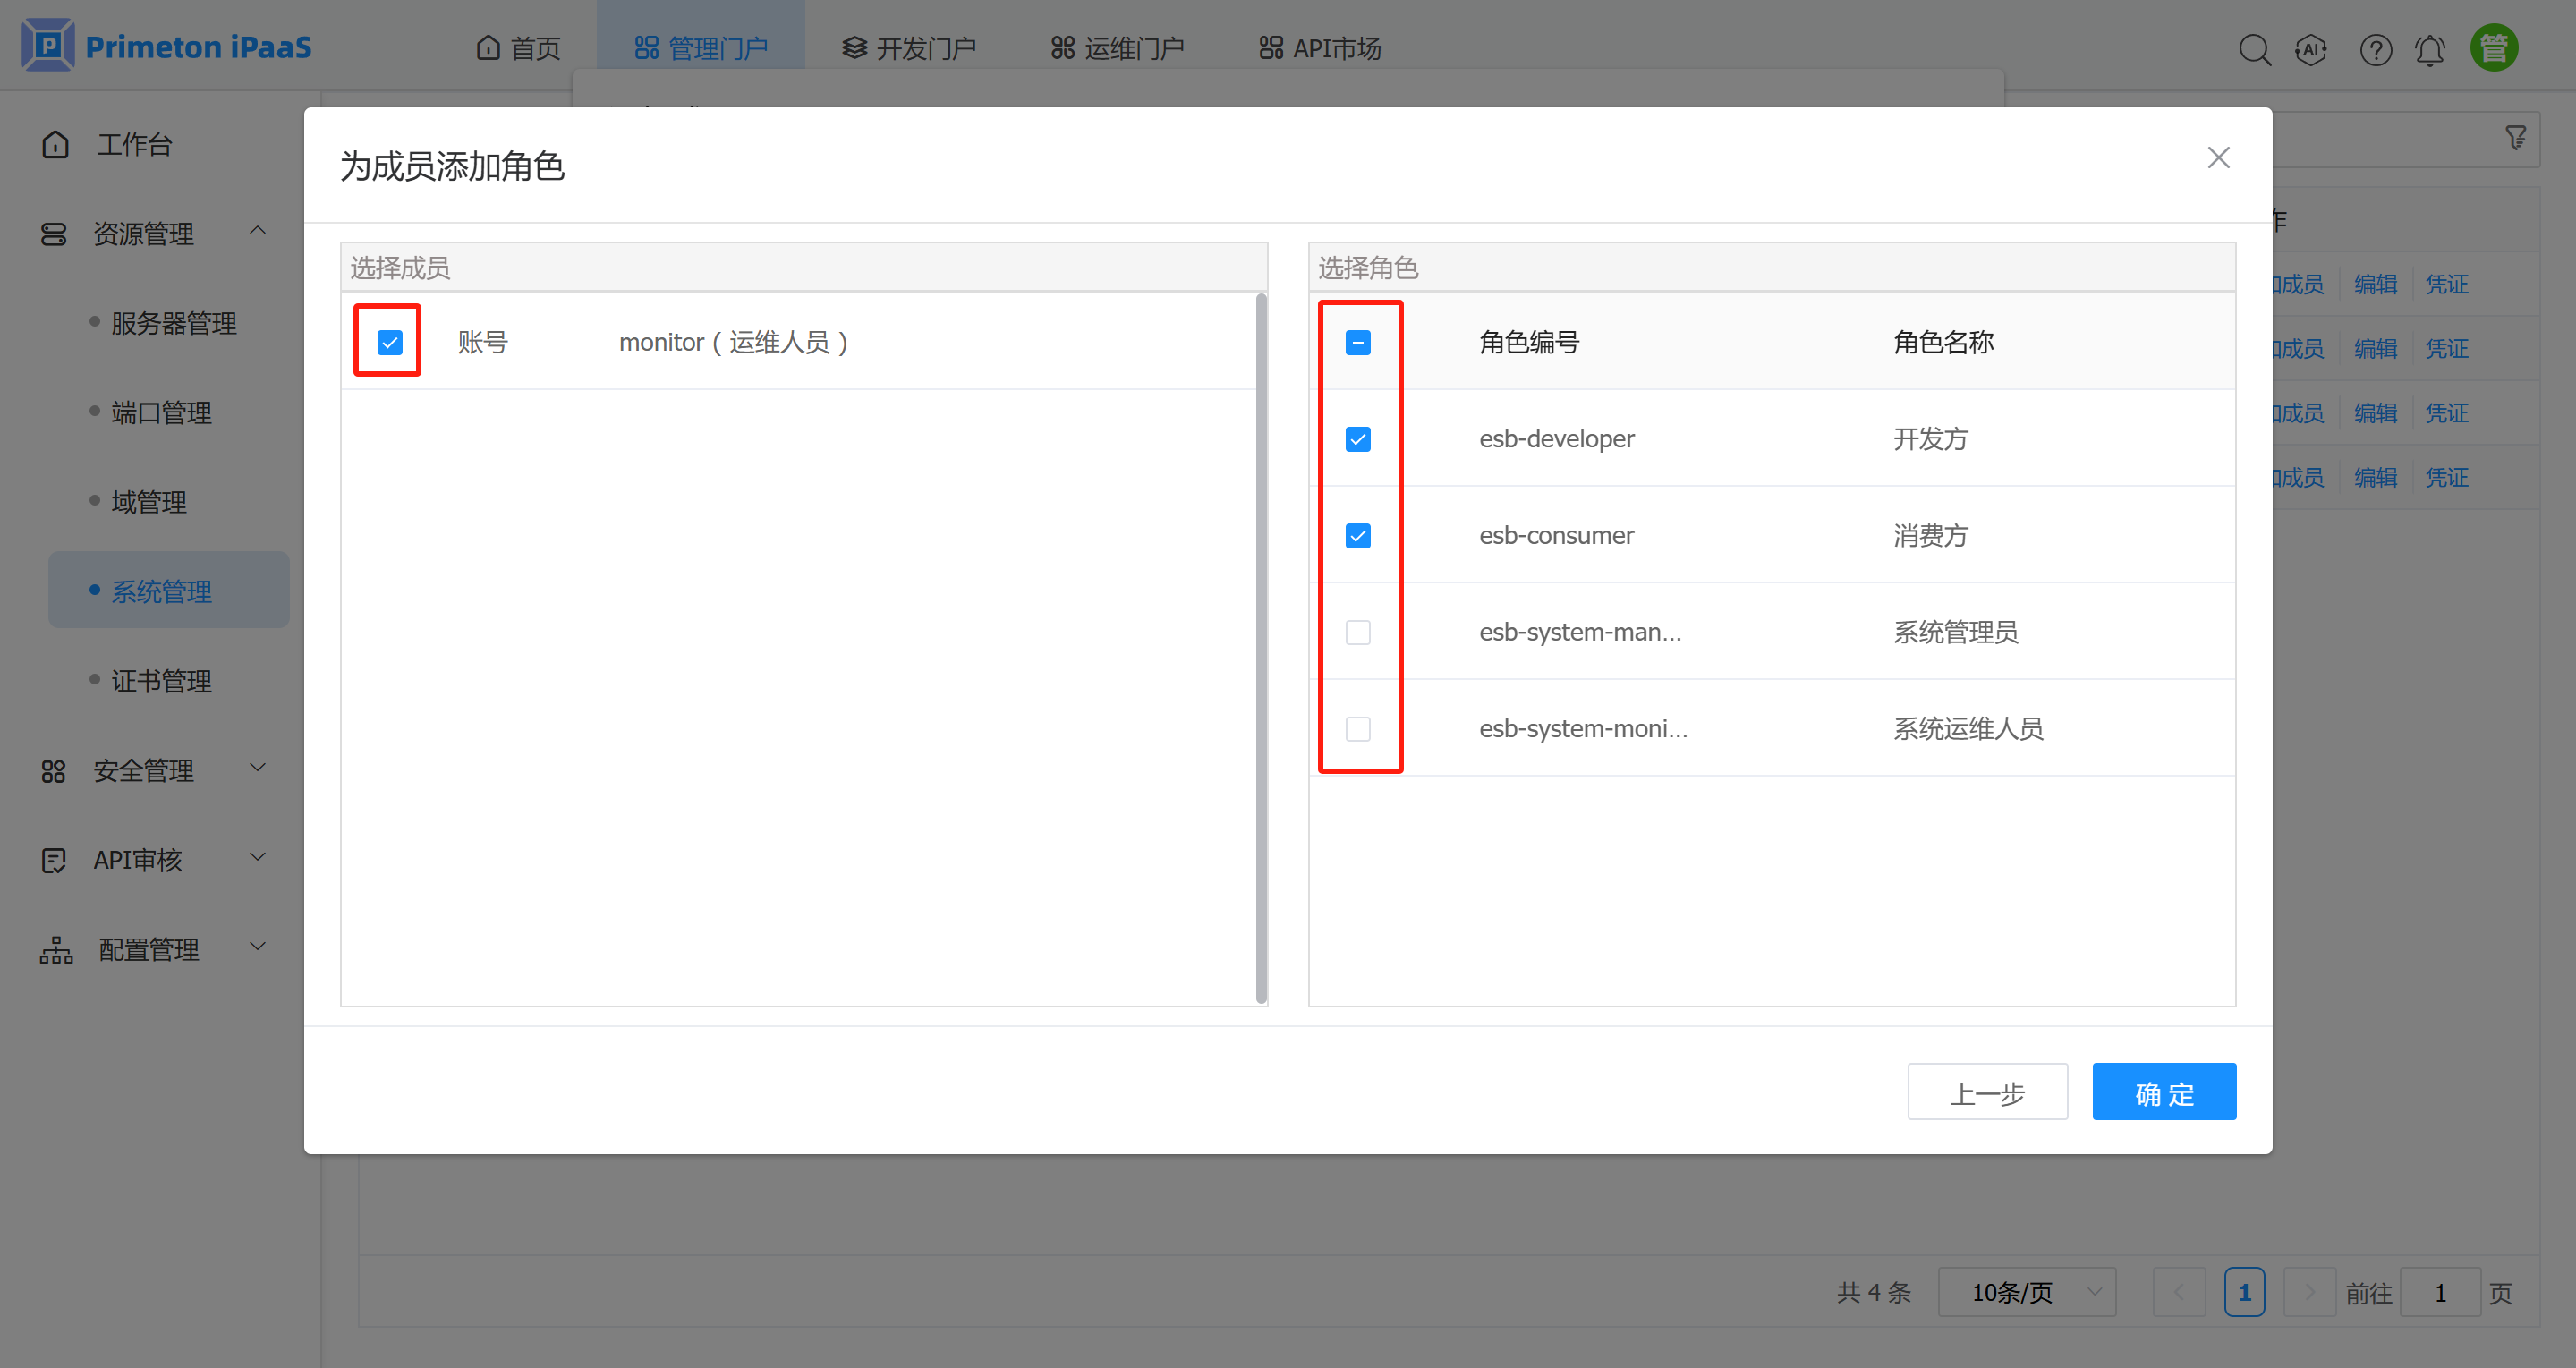Check the esb-system-moni... role checkbox
The image size is (2576, 1368).
(x=1357, y=729)
